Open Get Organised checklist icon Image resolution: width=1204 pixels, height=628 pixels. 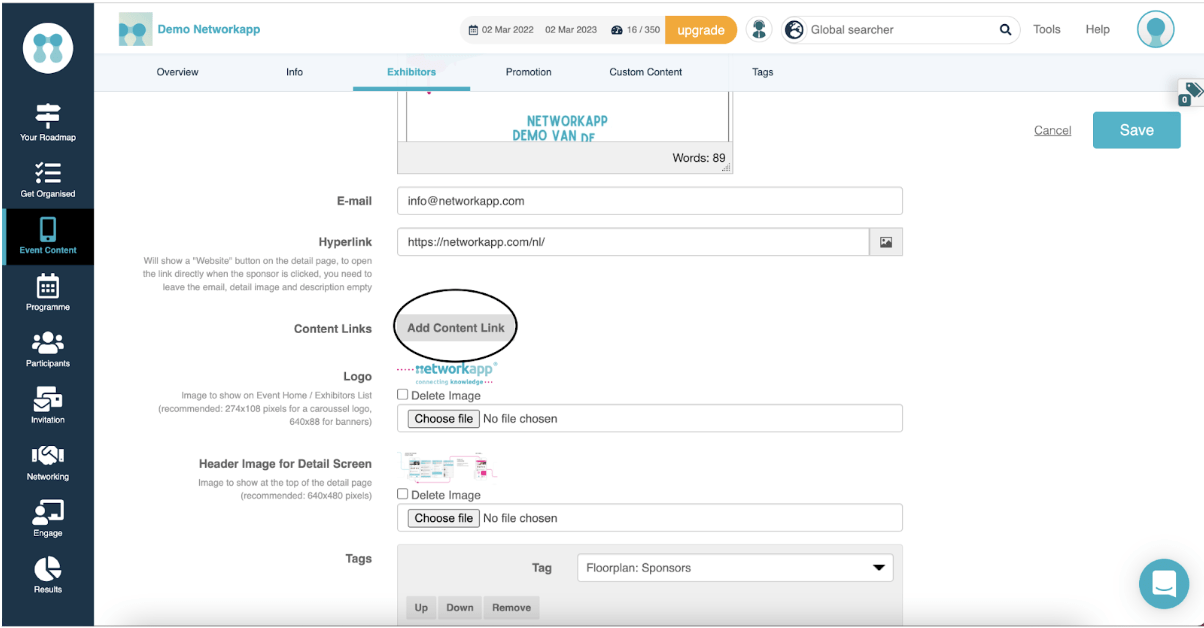tap(48, 173)
